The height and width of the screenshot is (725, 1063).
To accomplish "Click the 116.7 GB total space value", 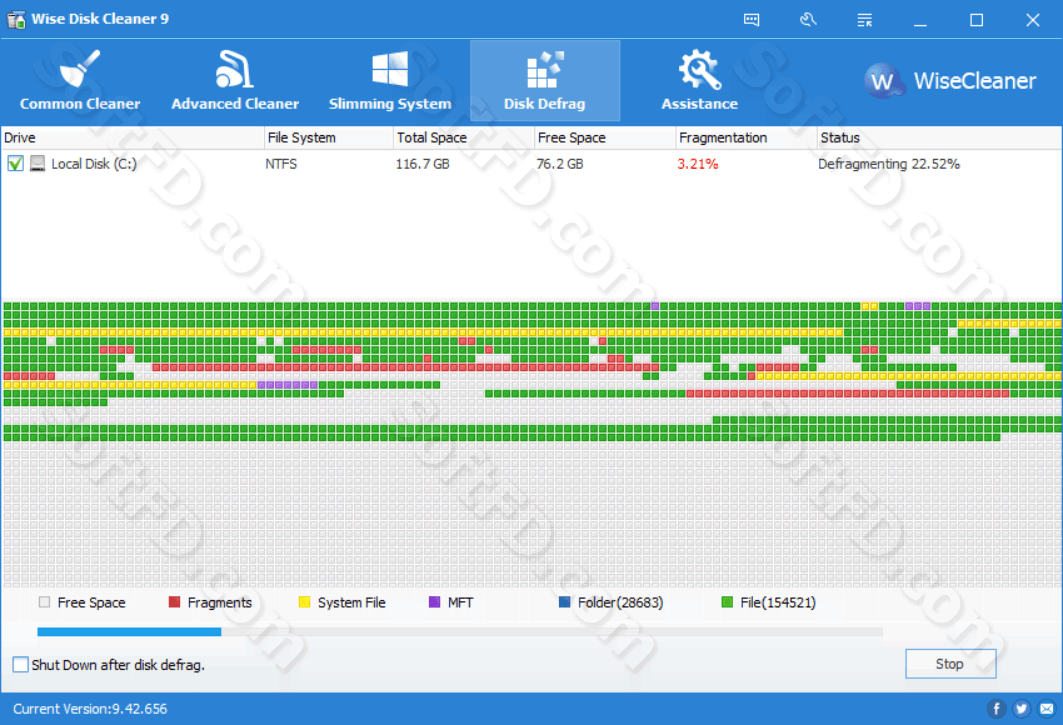I will [x=422, y=164].
